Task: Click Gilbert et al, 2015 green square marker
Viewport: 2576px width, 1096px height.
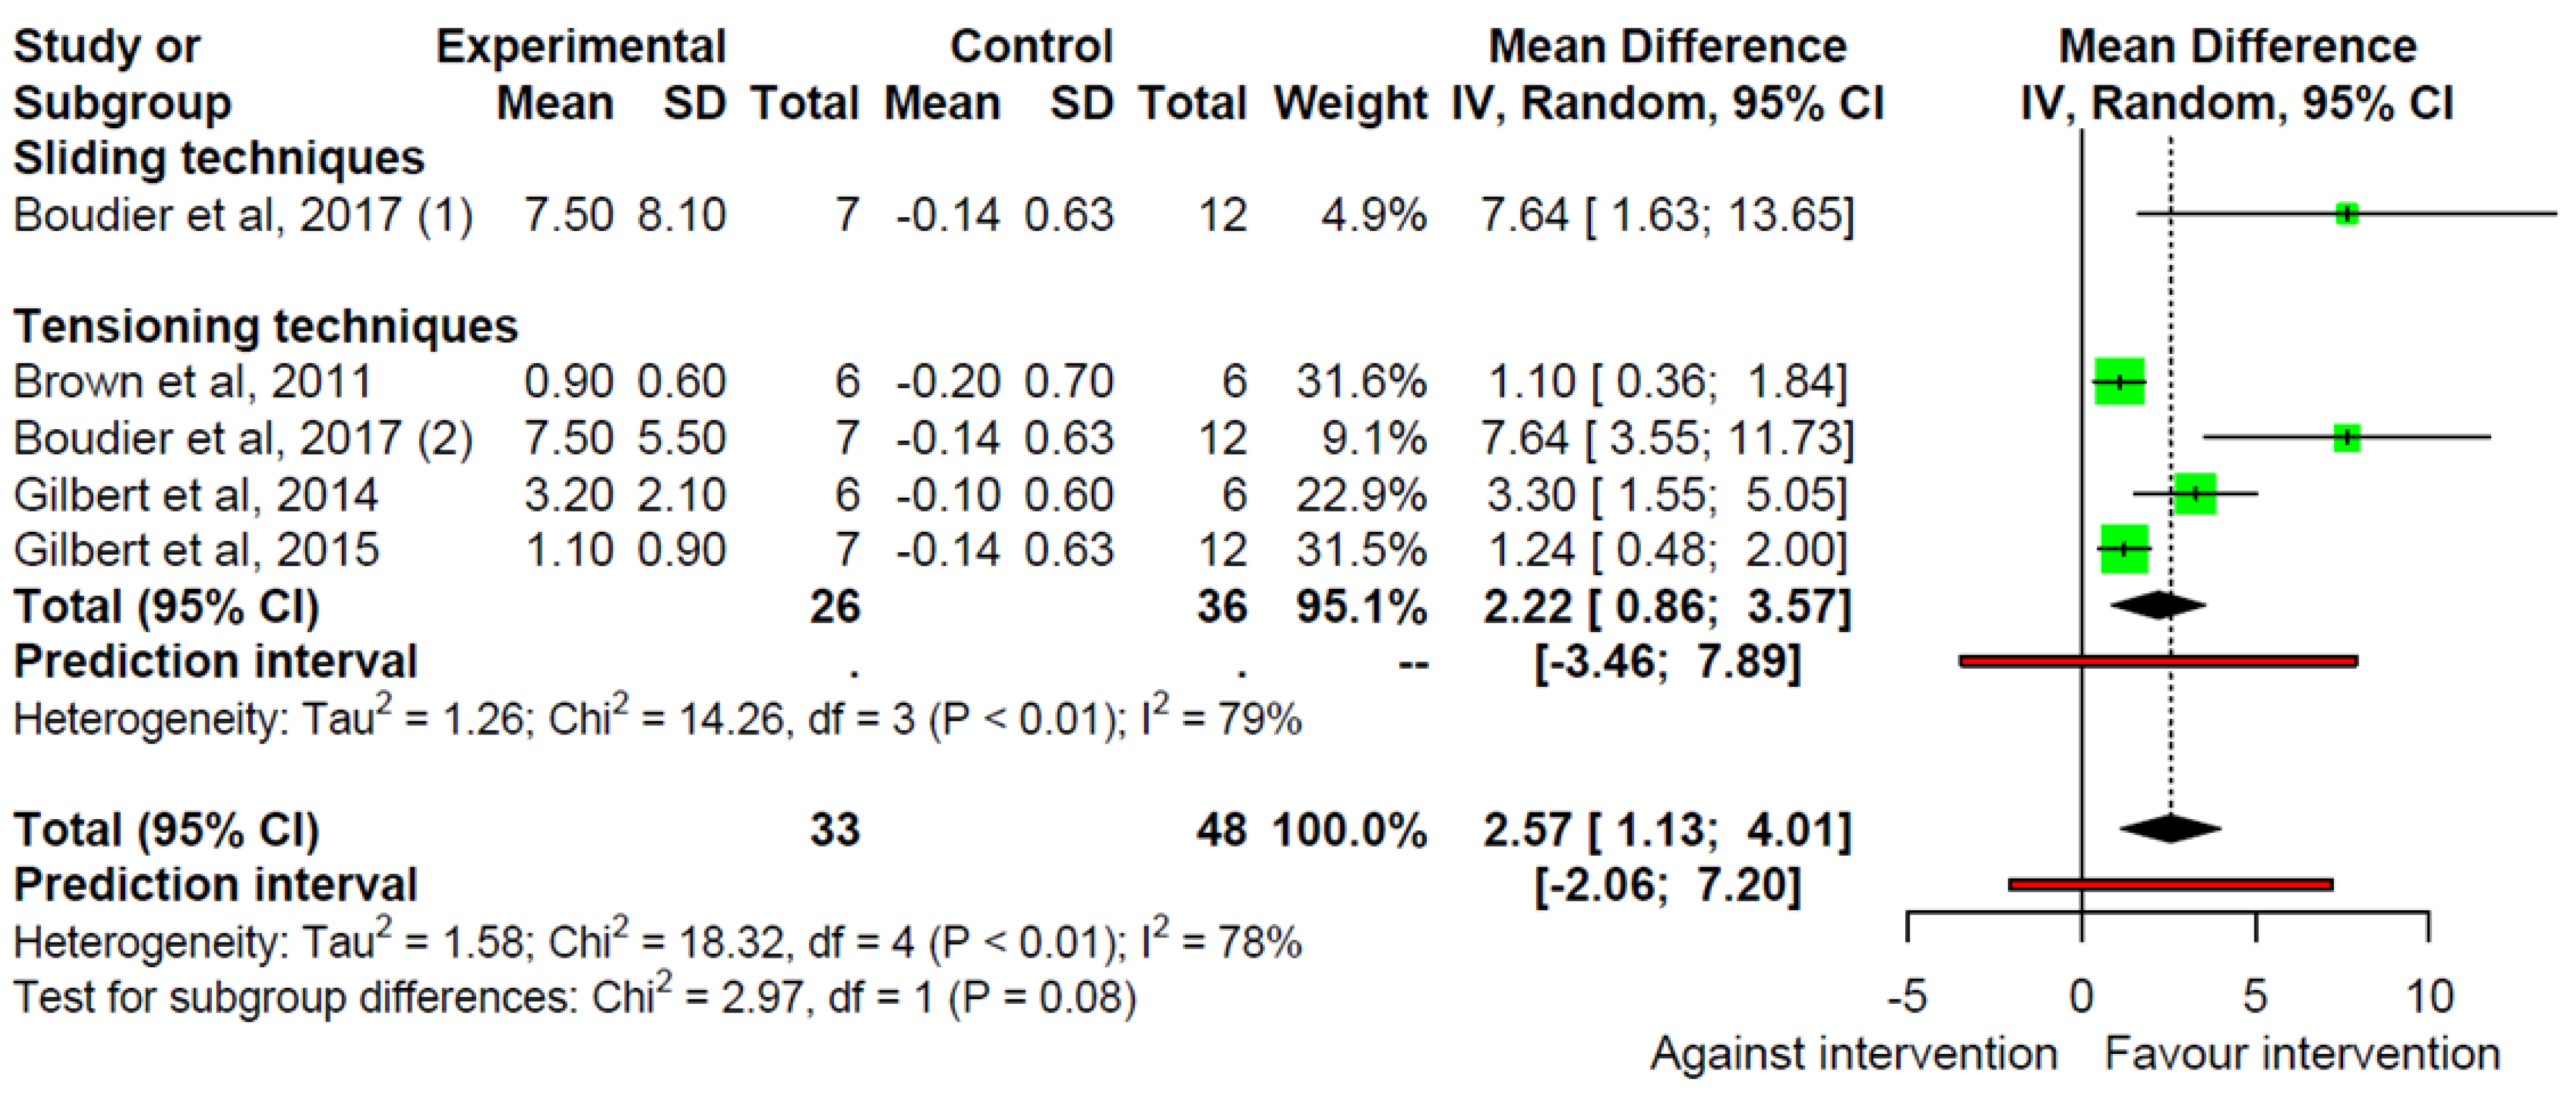Action: [2124, 549]
